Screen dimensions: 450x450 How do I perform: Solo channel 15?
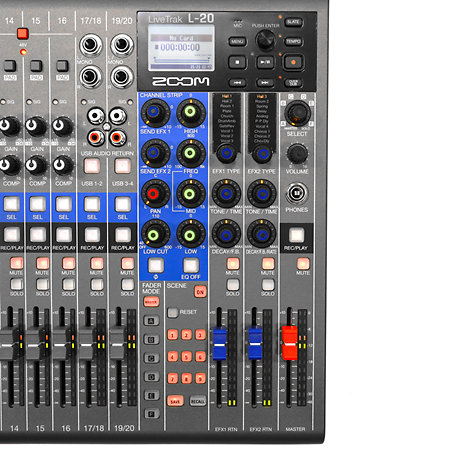(42, 285)
